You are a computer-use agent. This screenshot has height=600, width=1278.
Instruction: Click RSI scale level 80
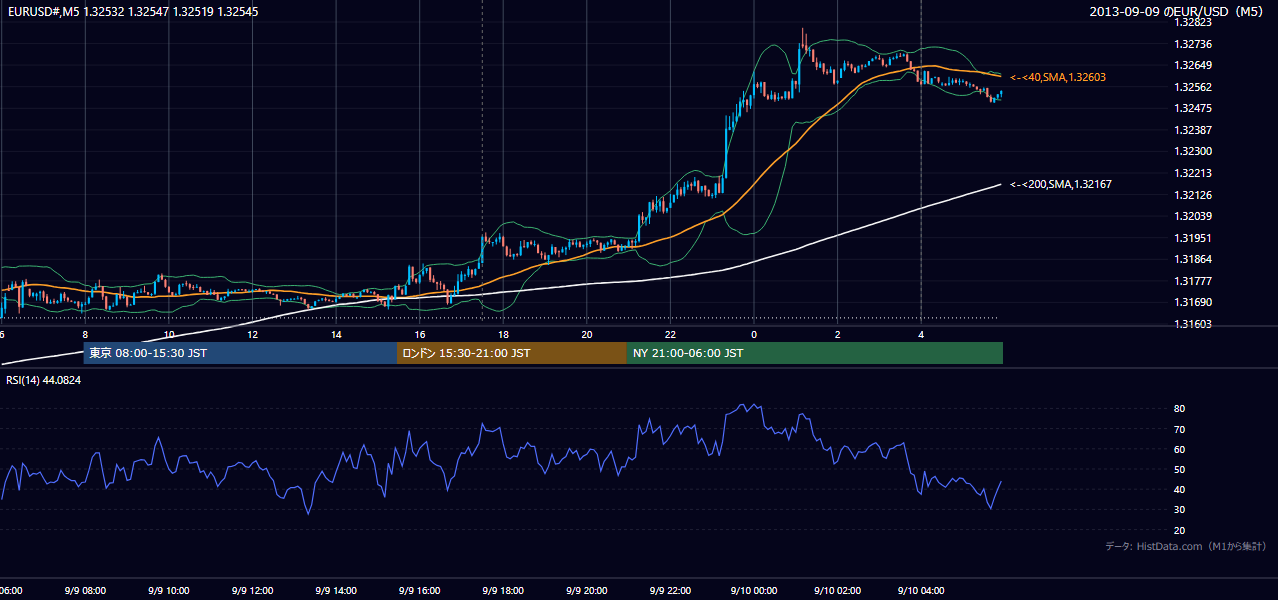tap(1179, 409)
